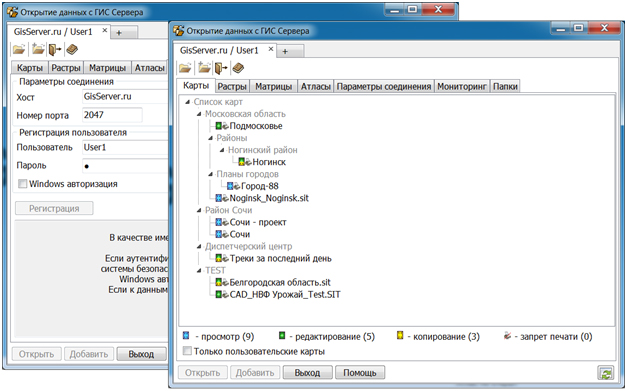Select Треки за последний день map
This screenshot has width=627, height=391.
(280, 258)
